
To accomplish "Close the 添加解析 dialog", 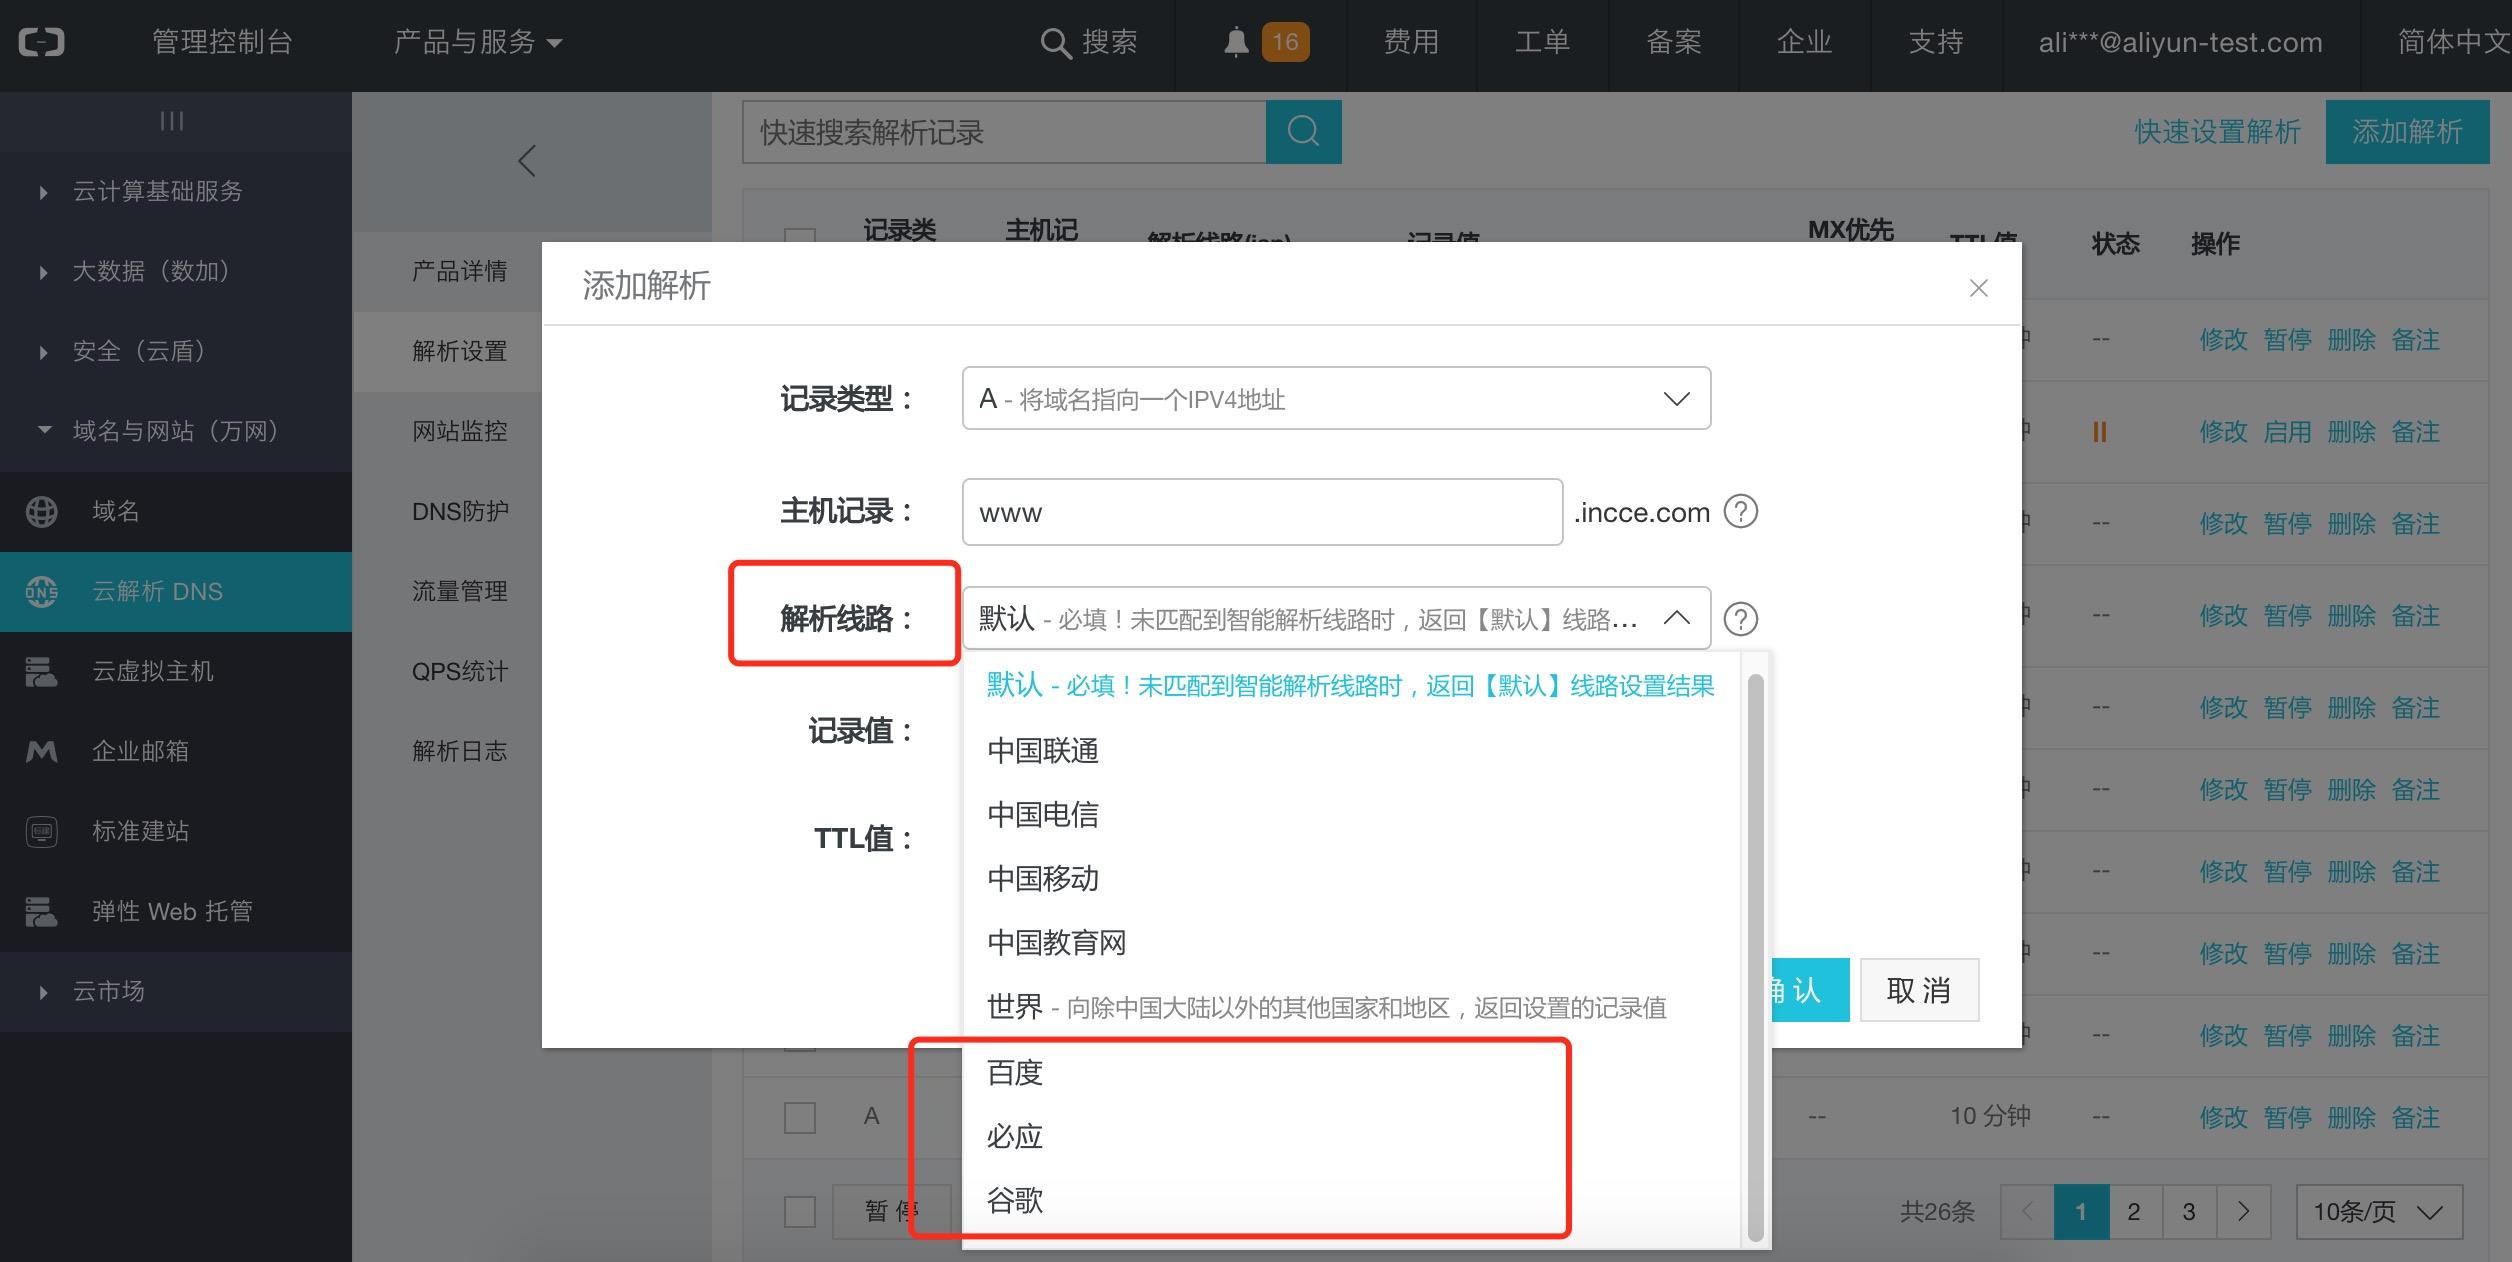I will 1978,288.
